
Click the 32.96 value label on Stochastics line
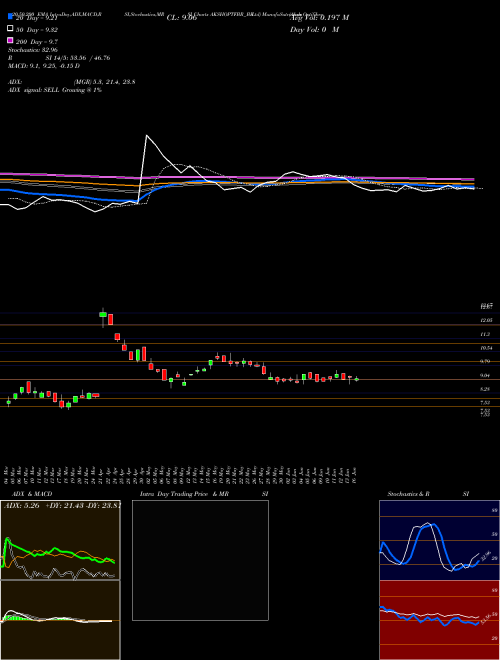coord(486,556)
